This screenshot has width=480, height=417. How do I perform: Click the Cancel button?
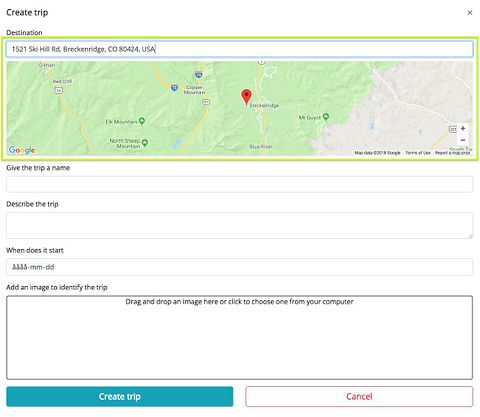tap(359, 397)
